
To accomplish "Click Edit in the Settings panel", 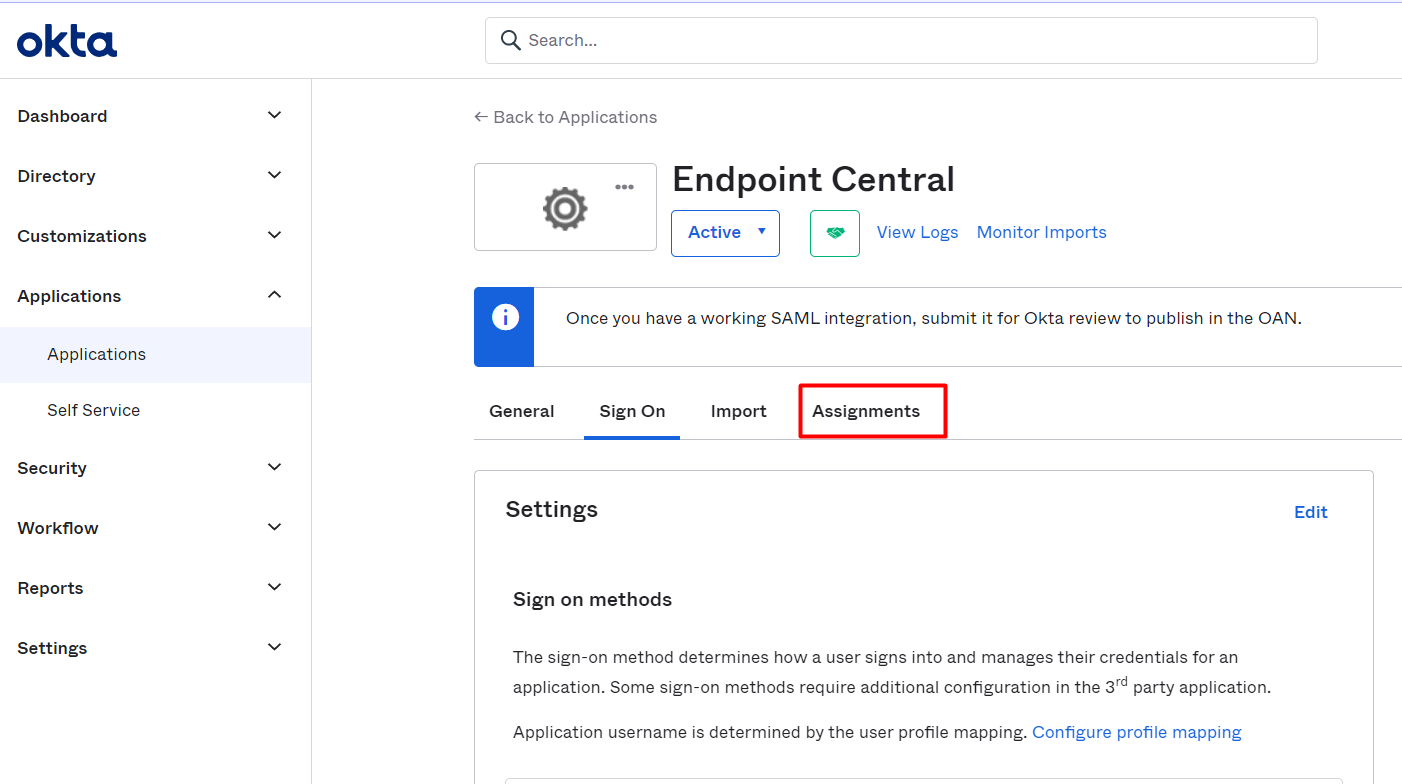I will pyautogui.click(x=1310, y=512).
